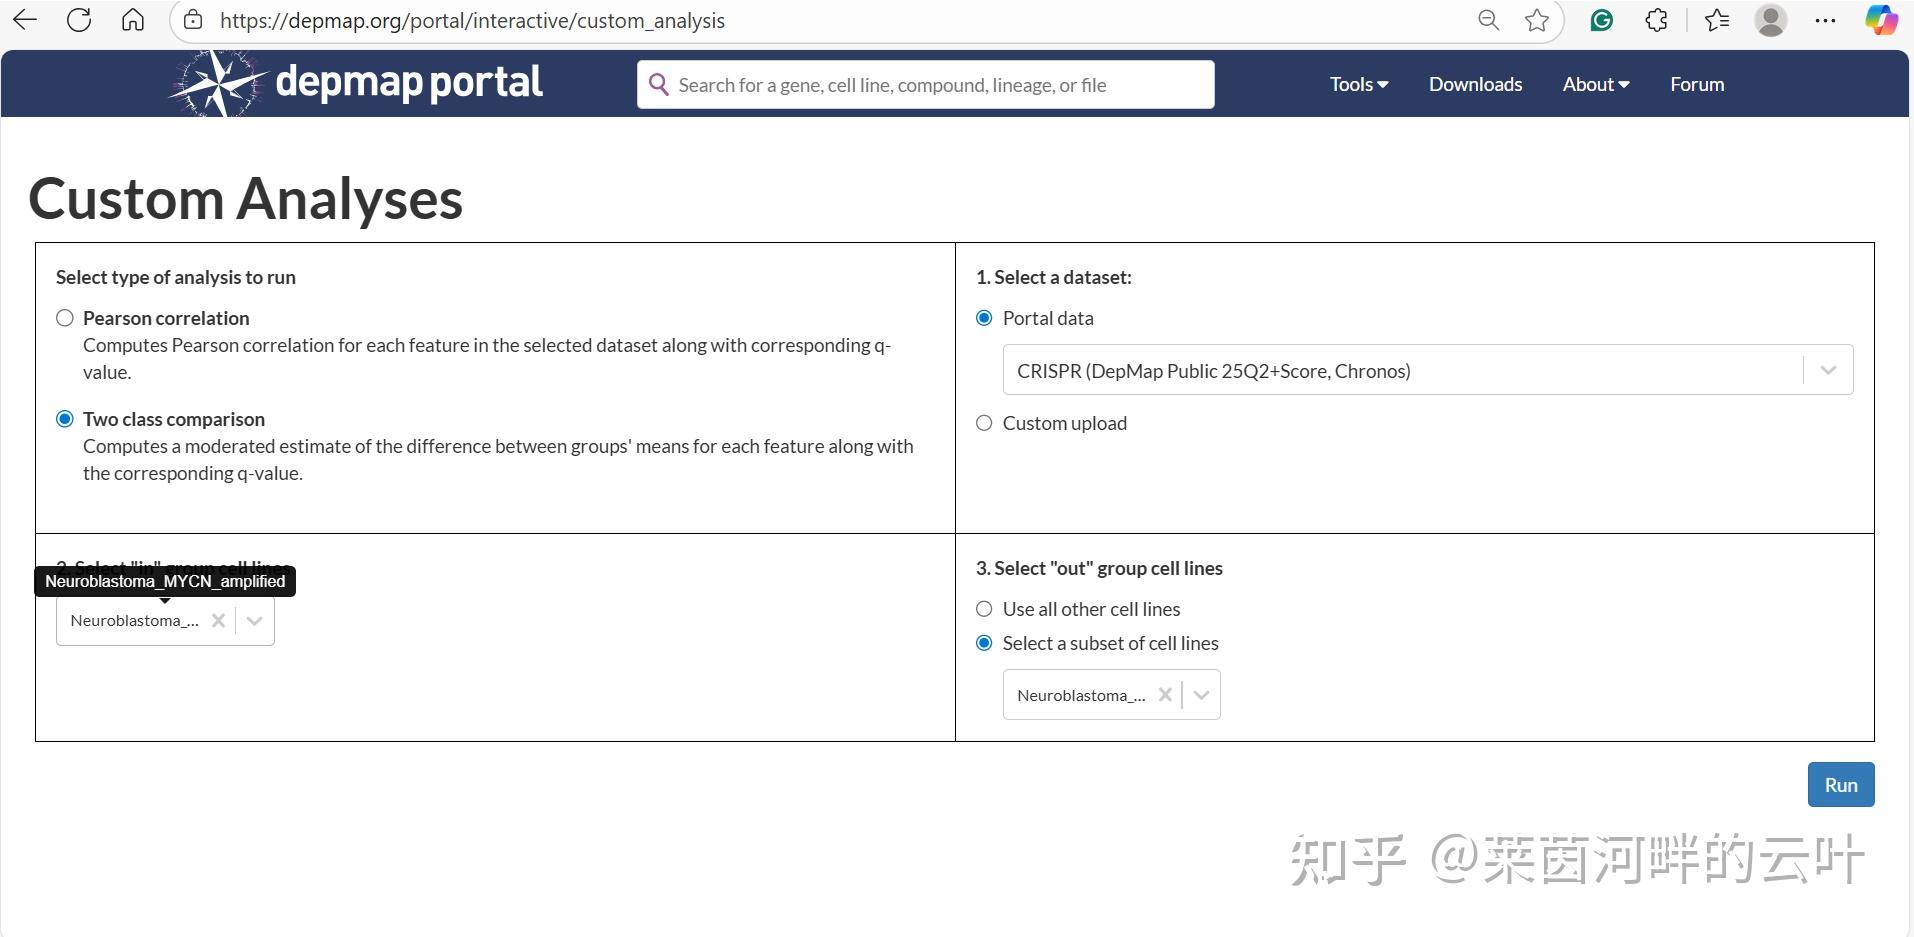Click the Run button
Viewport: 1914px width, 937px height.
pos(1840,784)
